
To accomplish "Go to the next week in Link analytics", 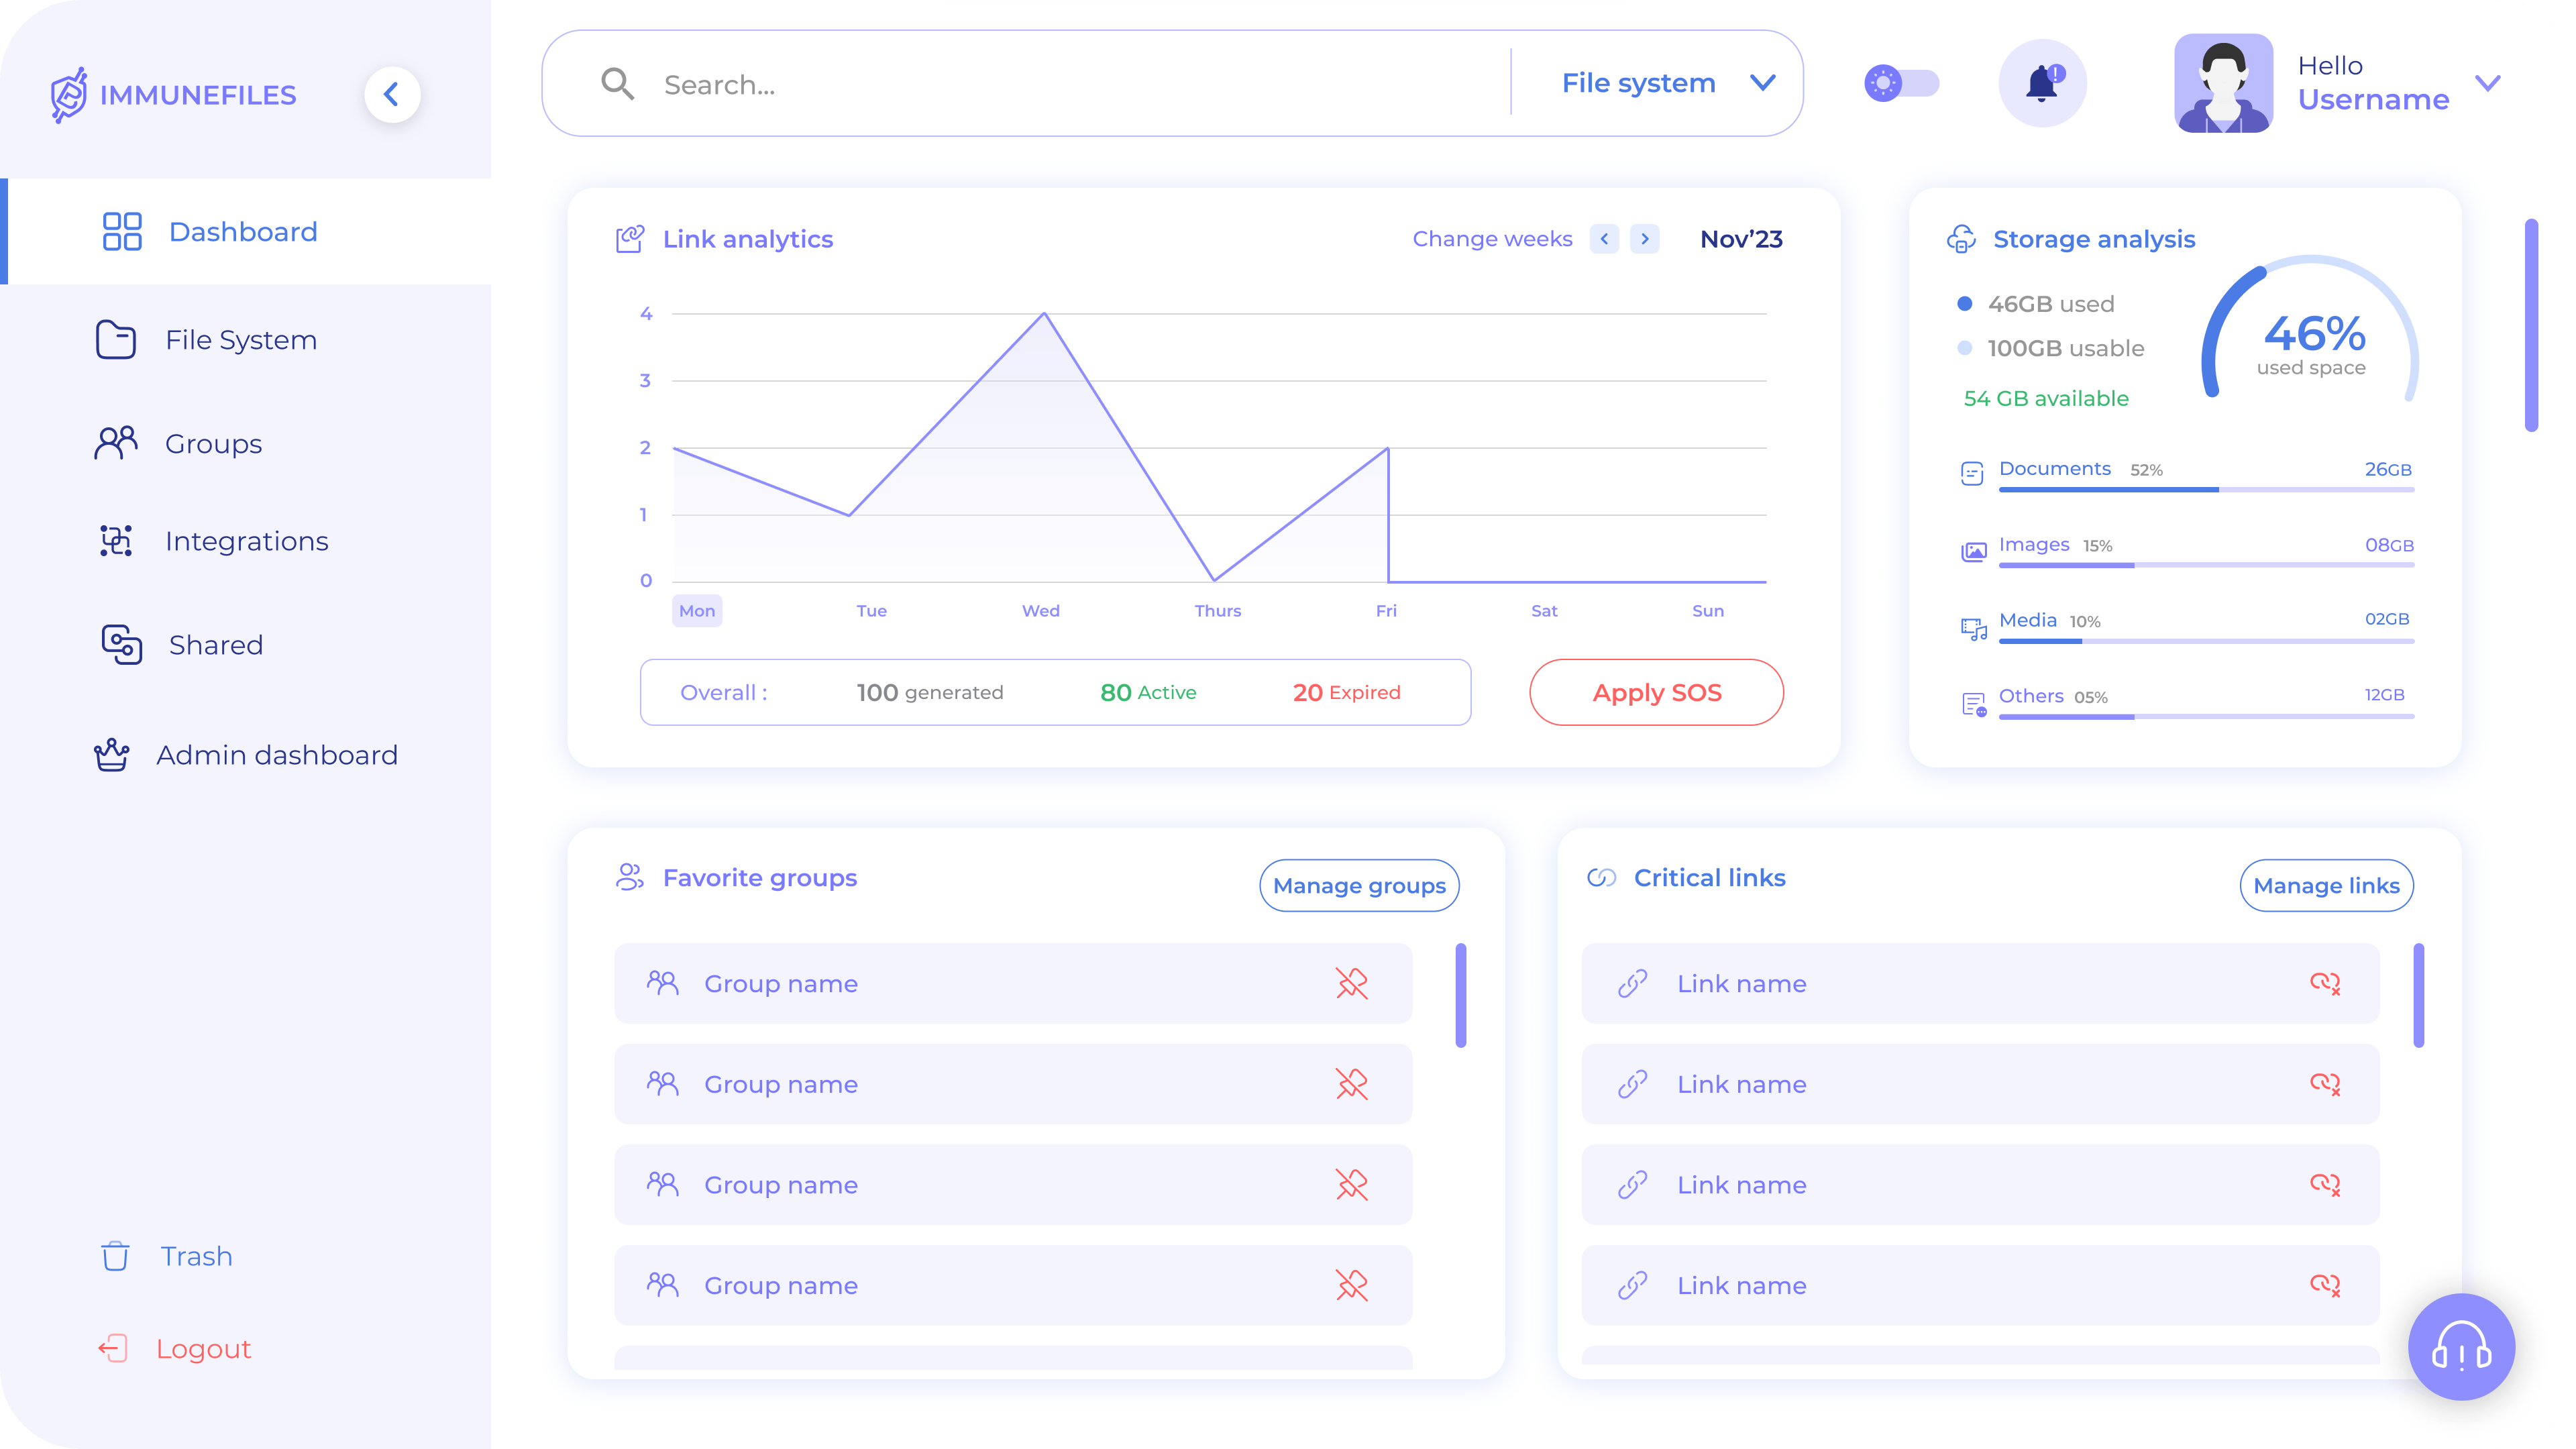I will click(x=1645, y=239).
